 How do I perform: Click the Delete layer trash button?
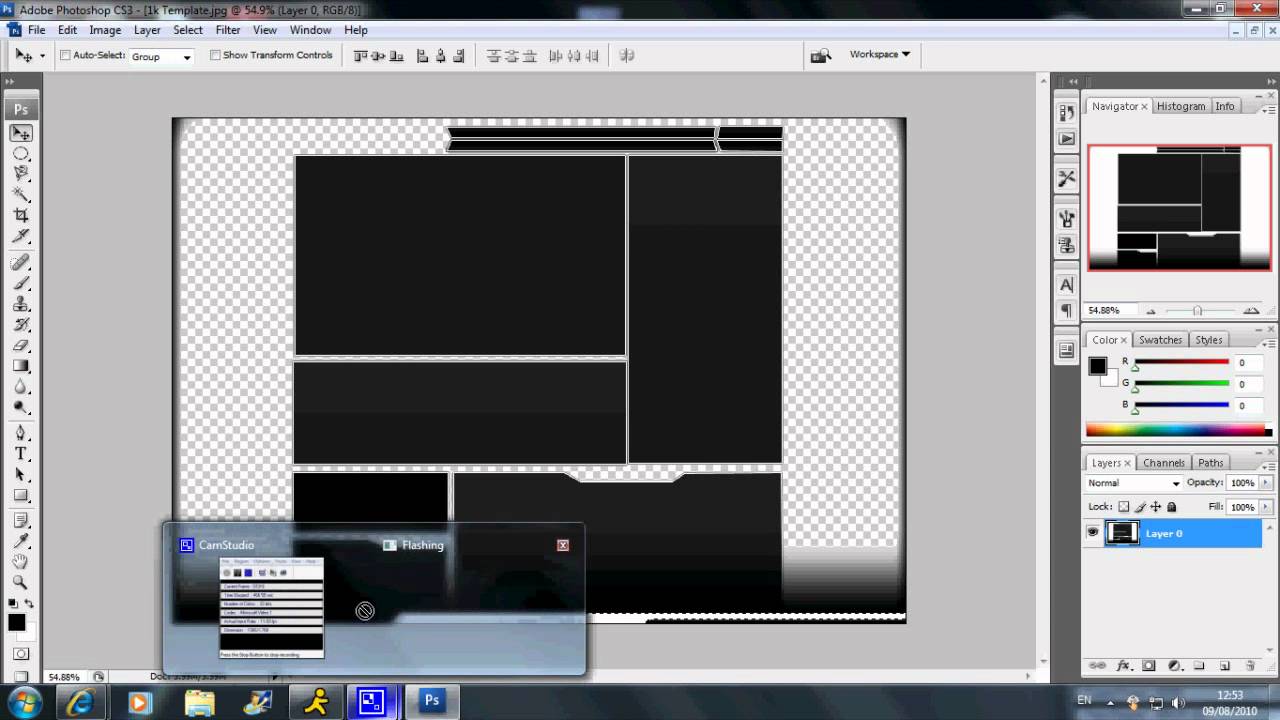coord(1250,666)
